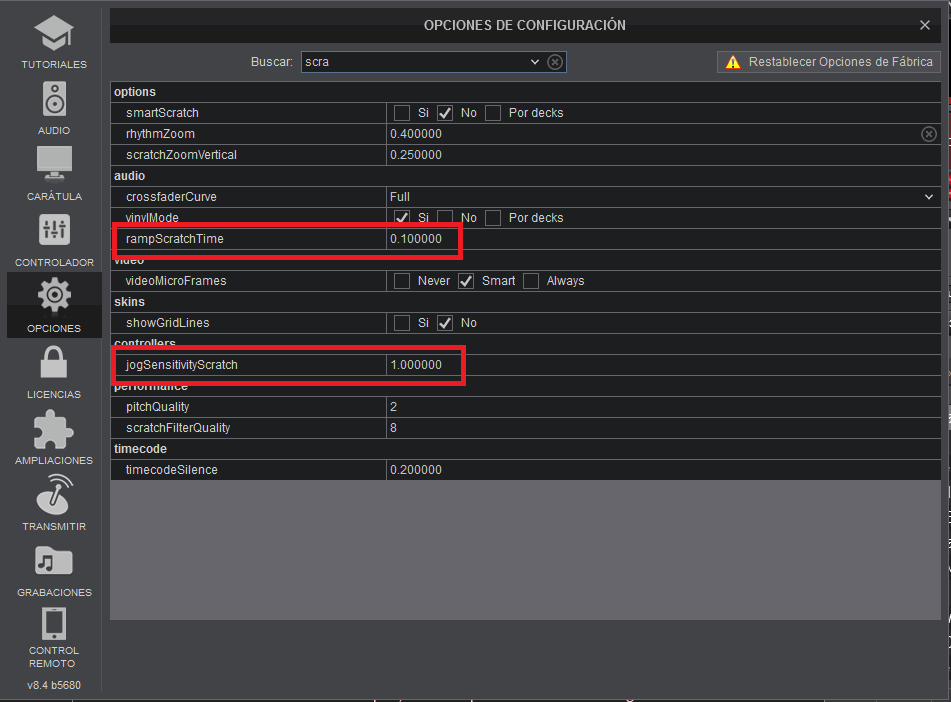Toggle vinylMode Si checkbox
951x702 pixels.
[402, 218]
